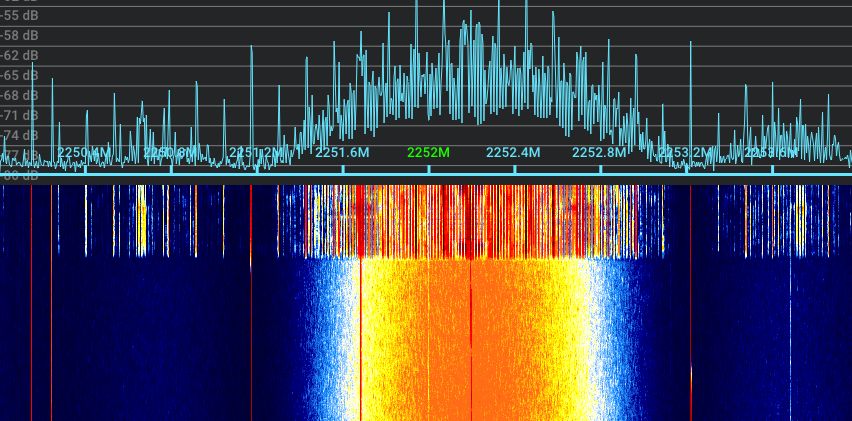Jump to the 2250.4M frequency label

coord(85,153)
